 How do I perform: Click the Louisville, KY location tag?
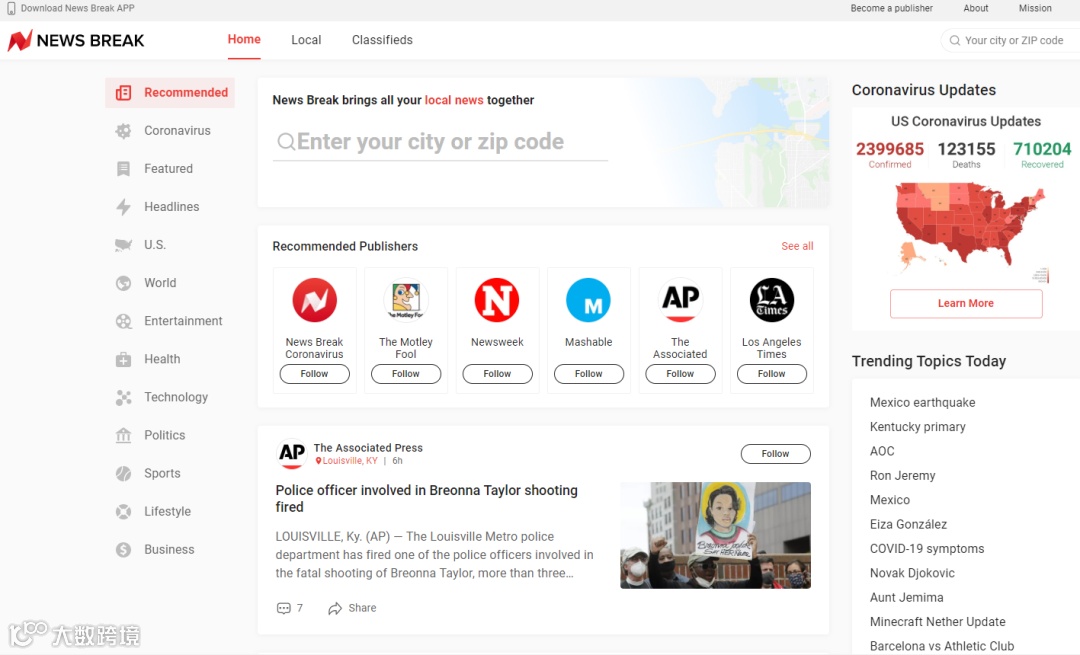pos(346,461)
